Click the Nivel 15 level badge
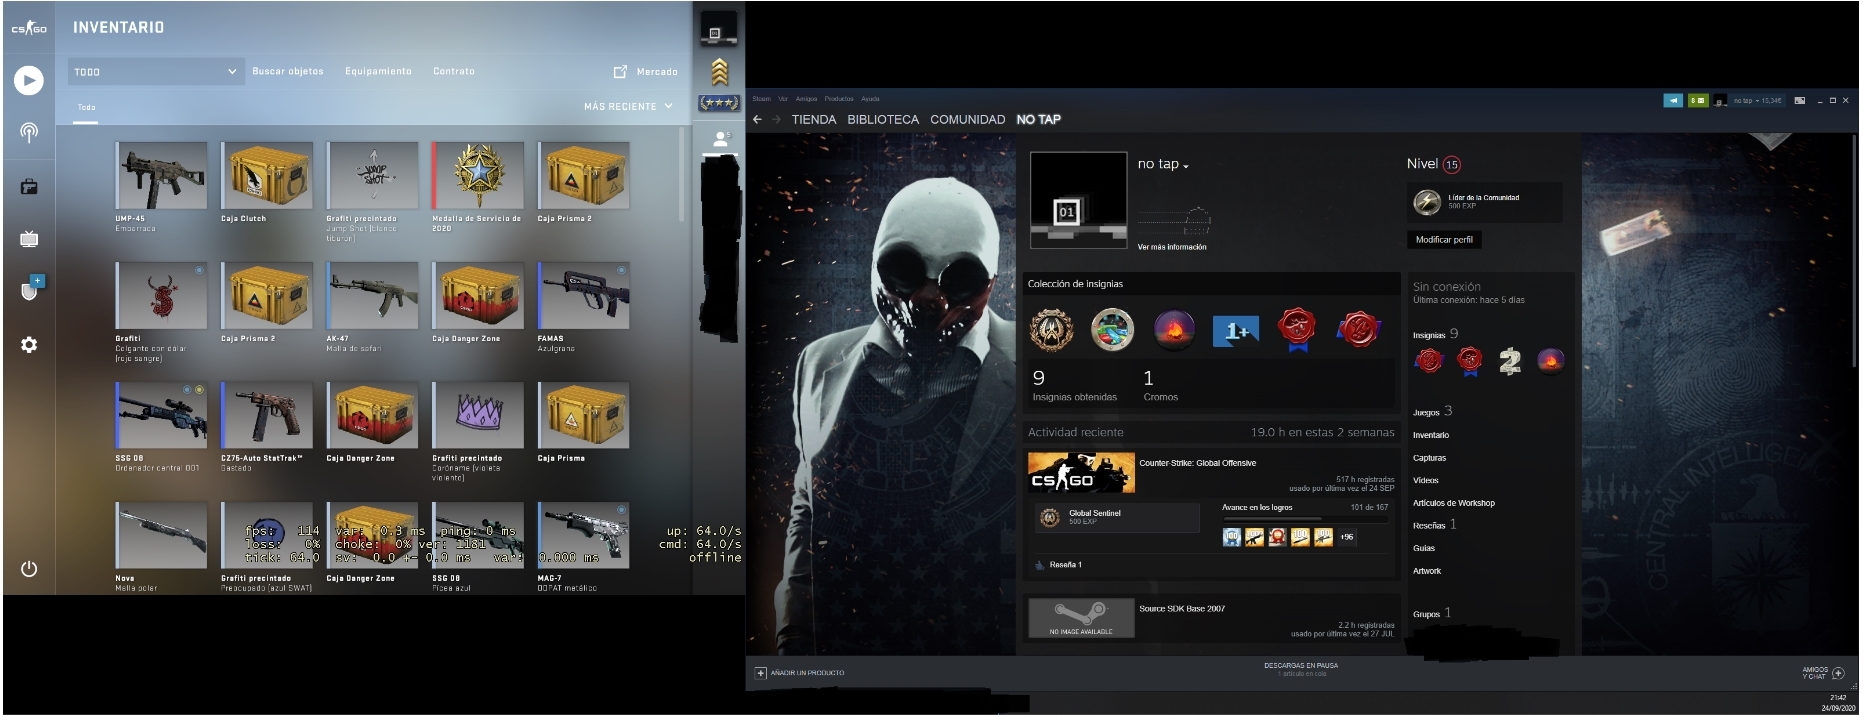The width and height of the screenshot is (1867, 715). (1451, 165)
